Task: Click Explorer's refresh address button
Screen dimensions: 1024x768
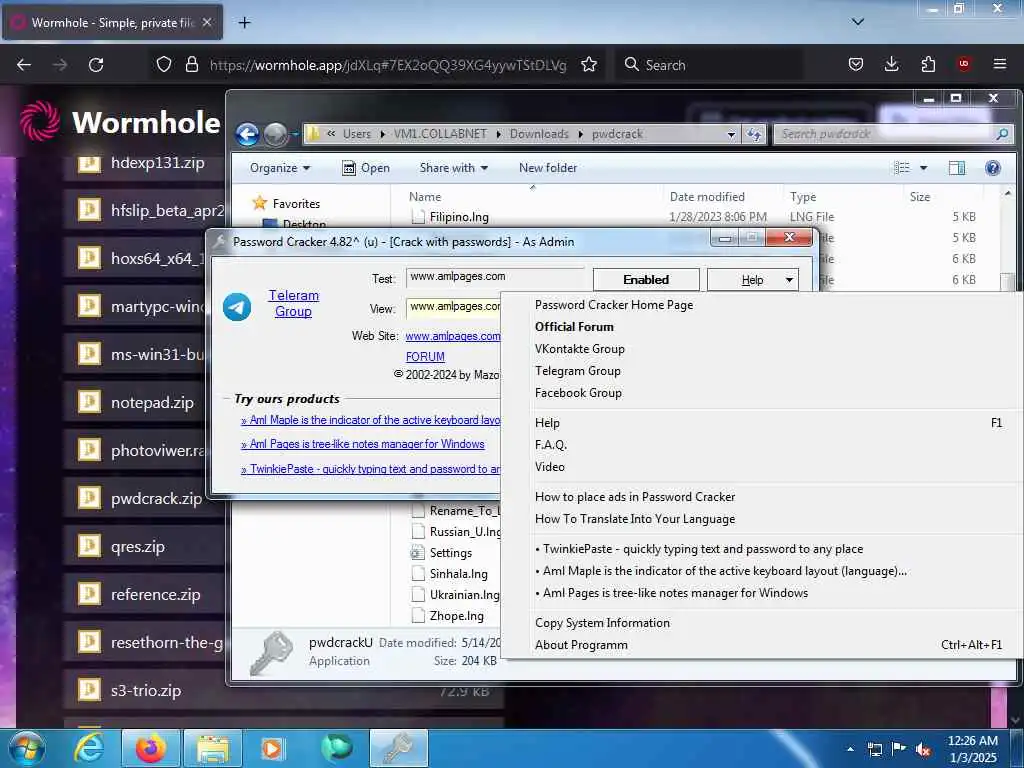Action: click(754, 134)
